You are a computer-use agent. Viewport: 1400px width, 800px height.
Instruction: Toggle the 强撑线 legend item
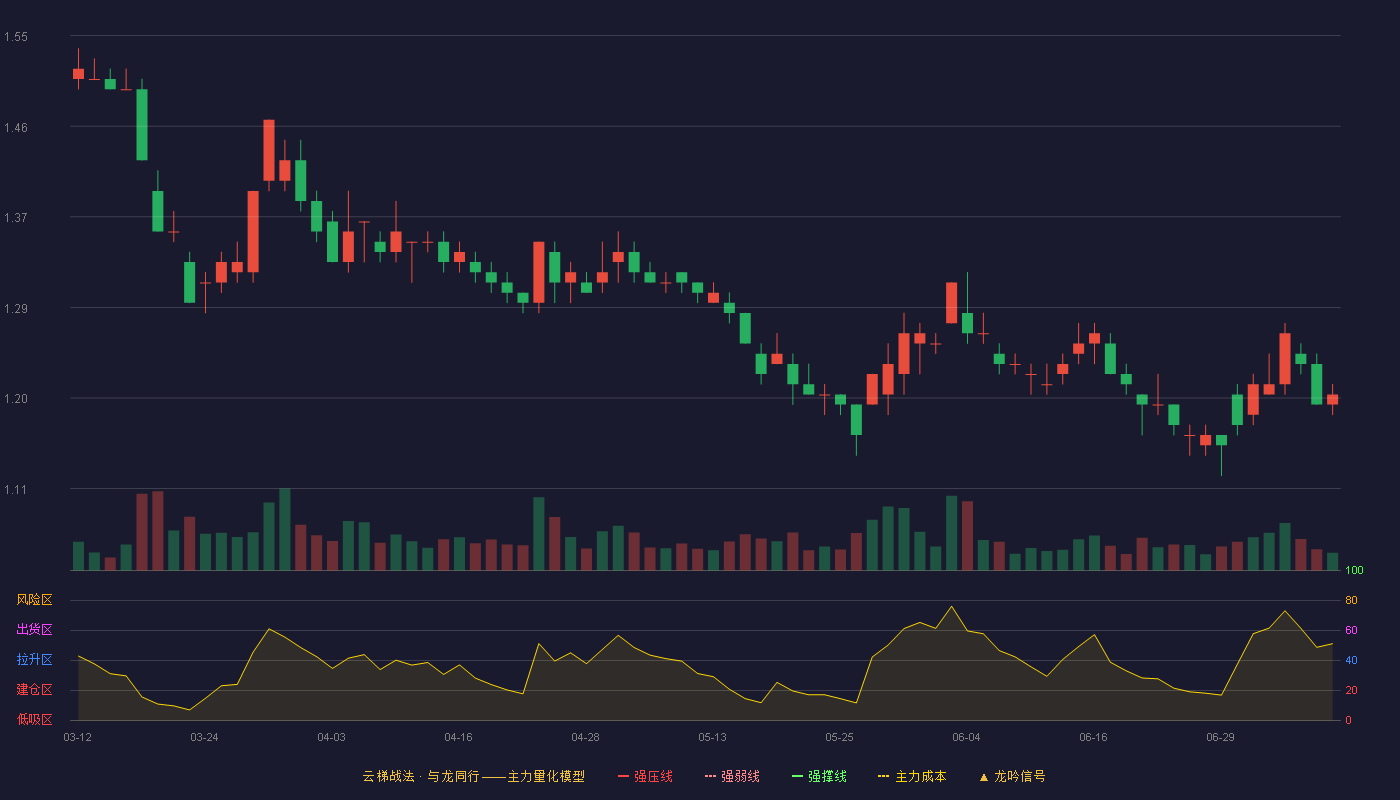pyautogui.click(x=819, y=776)
